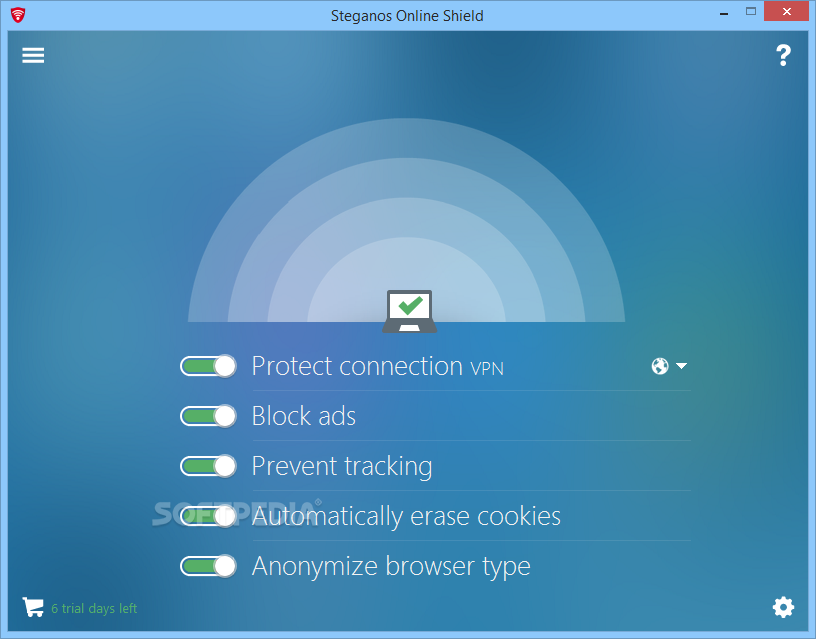Toggle the Block ads switch
The width and height of the screenshot is (816, 639).
pyautogui.click(x=208, y=416)
